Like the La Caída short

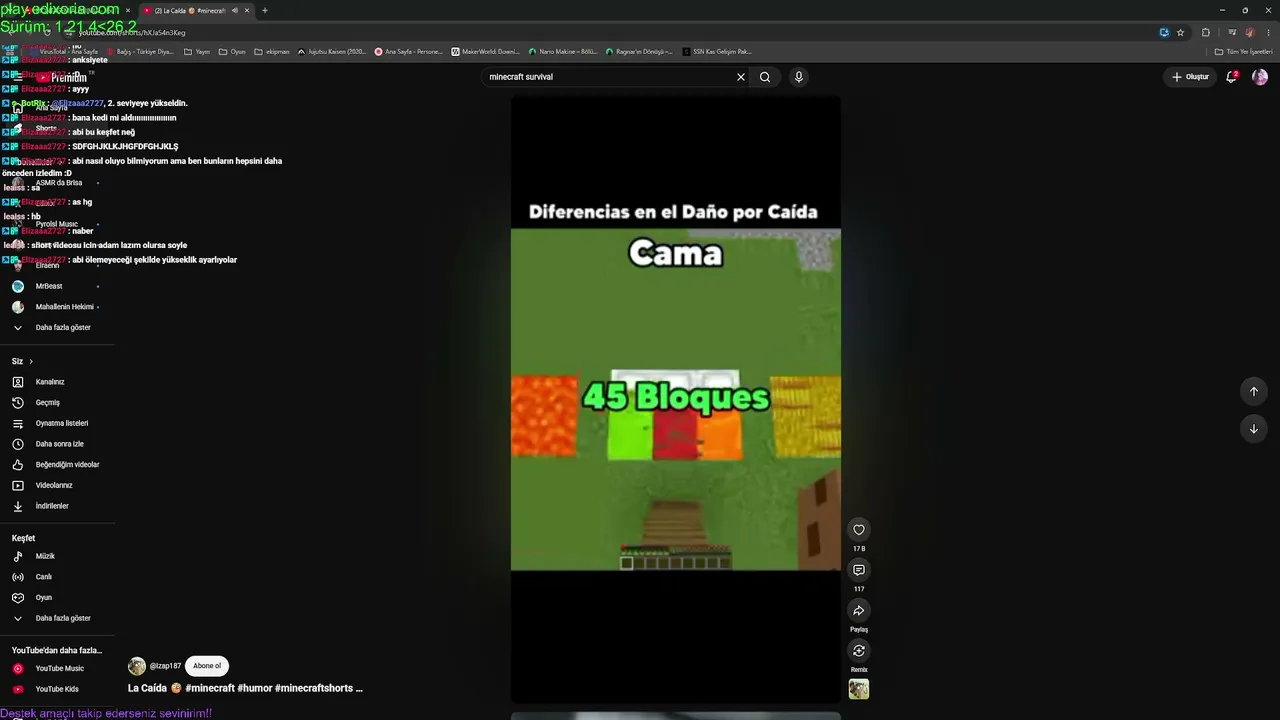858,530
